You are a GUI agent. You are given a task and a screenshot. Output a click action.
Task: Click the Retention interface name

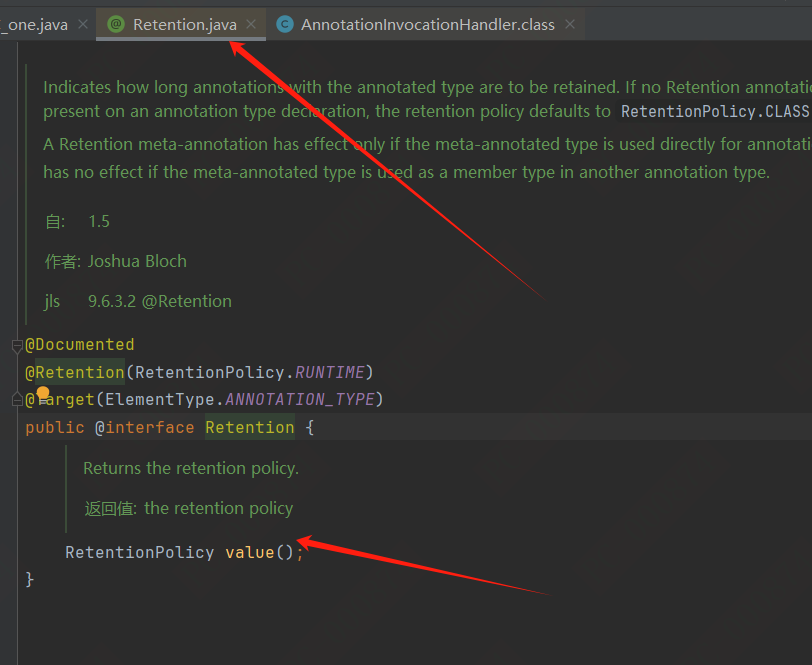[x=250, y=427]
